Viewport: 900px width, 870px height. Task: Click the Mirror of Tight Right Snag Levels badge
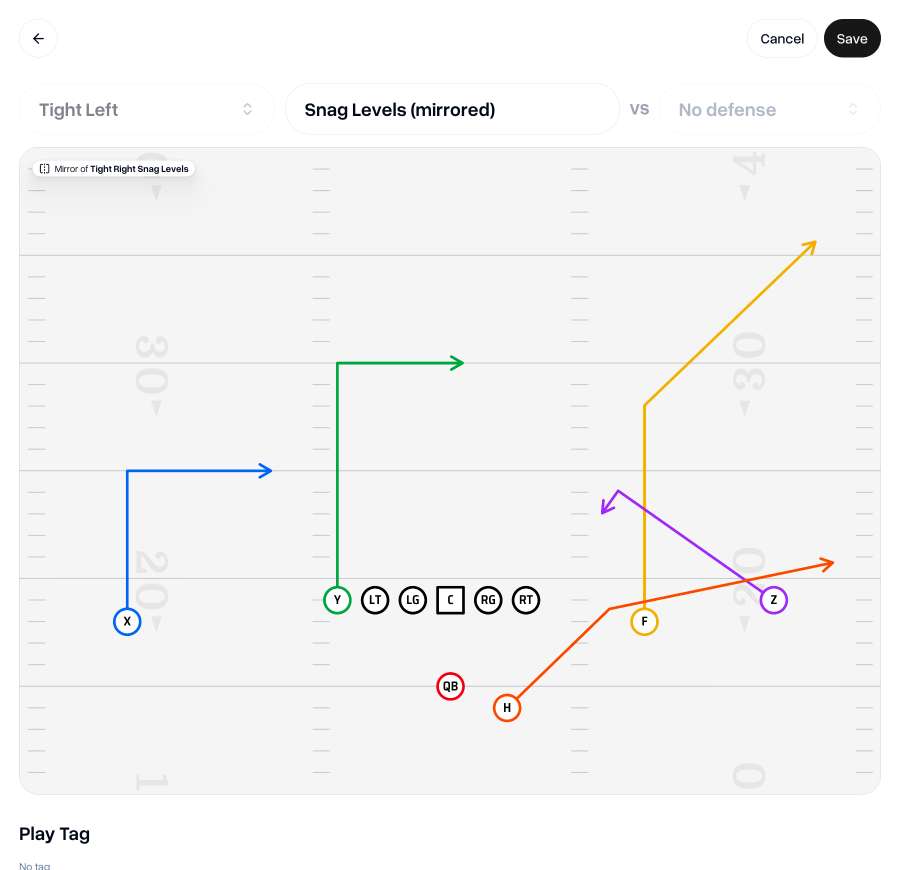[x=120, y=169]
